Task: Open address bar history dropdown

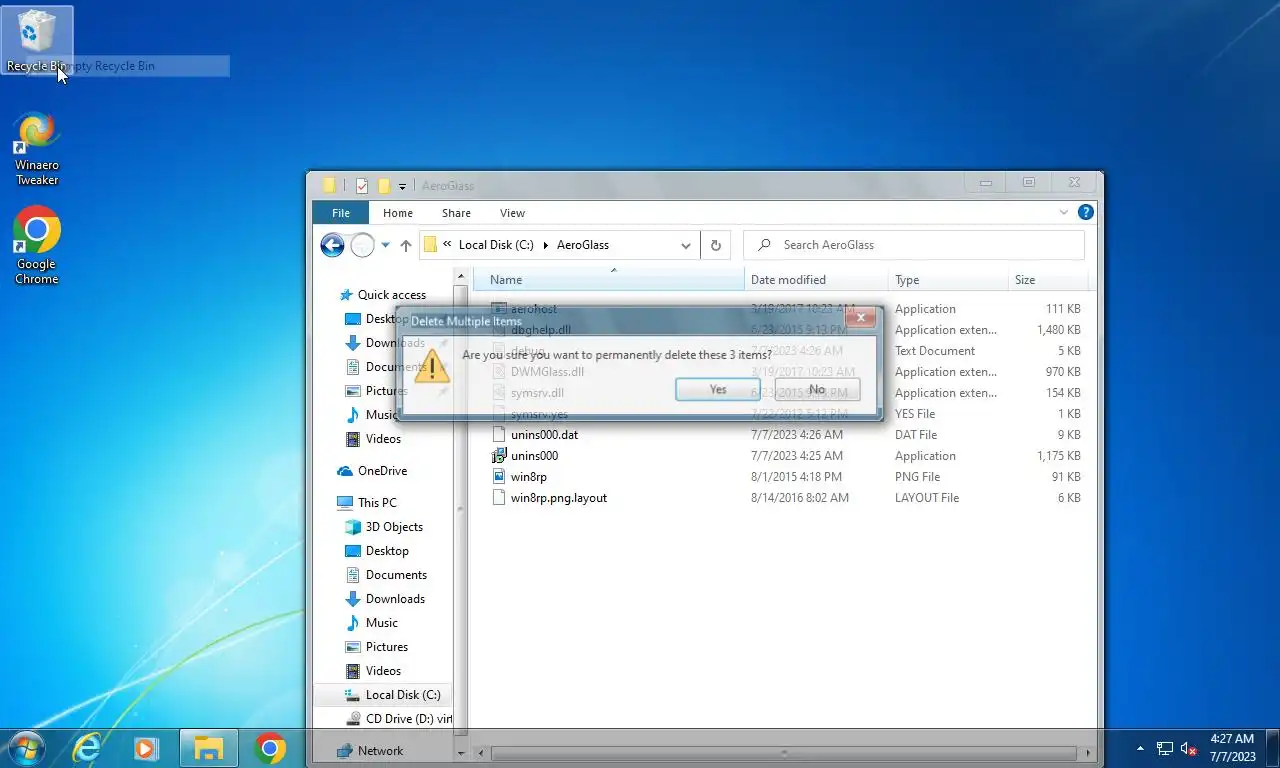Action: [685, 245]
